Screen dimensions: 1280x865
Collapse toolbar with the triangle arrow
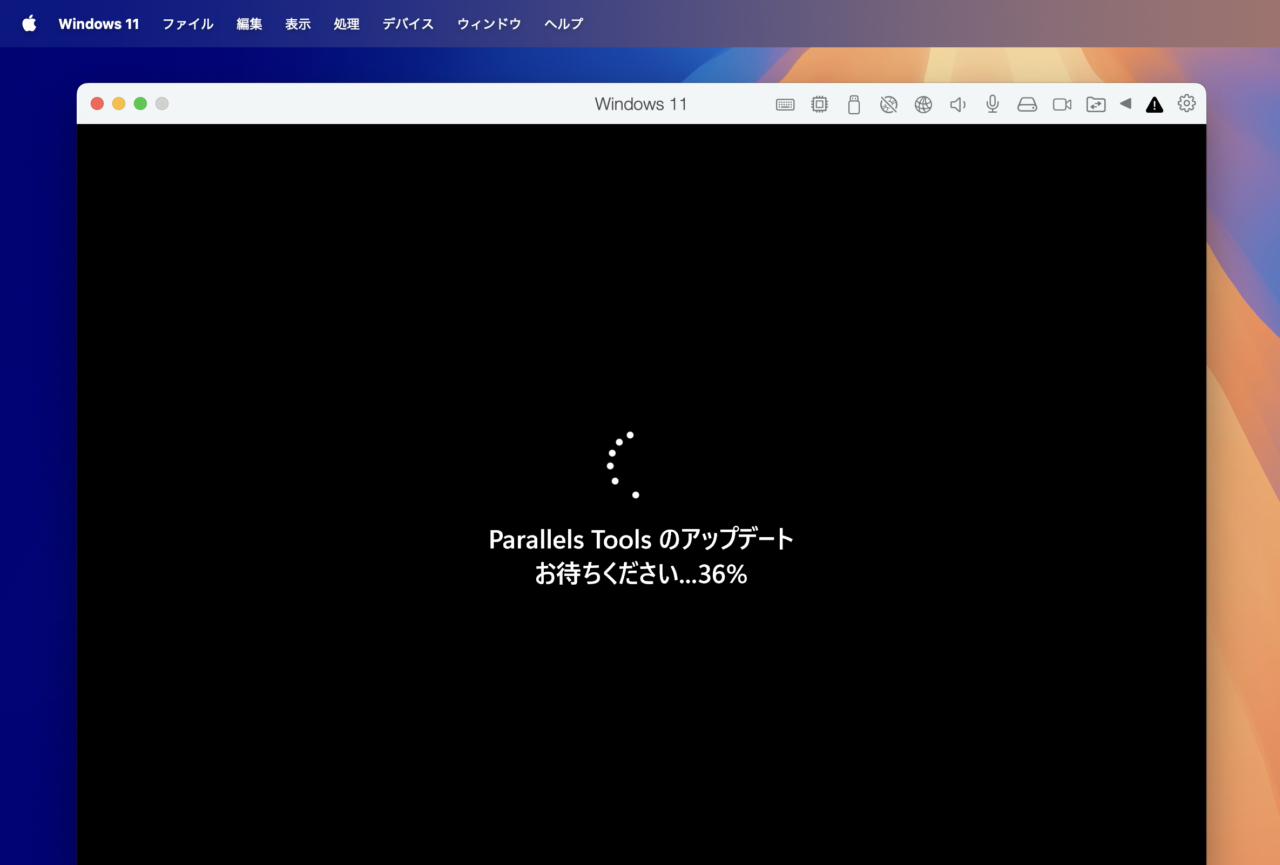click(1125, 103)
